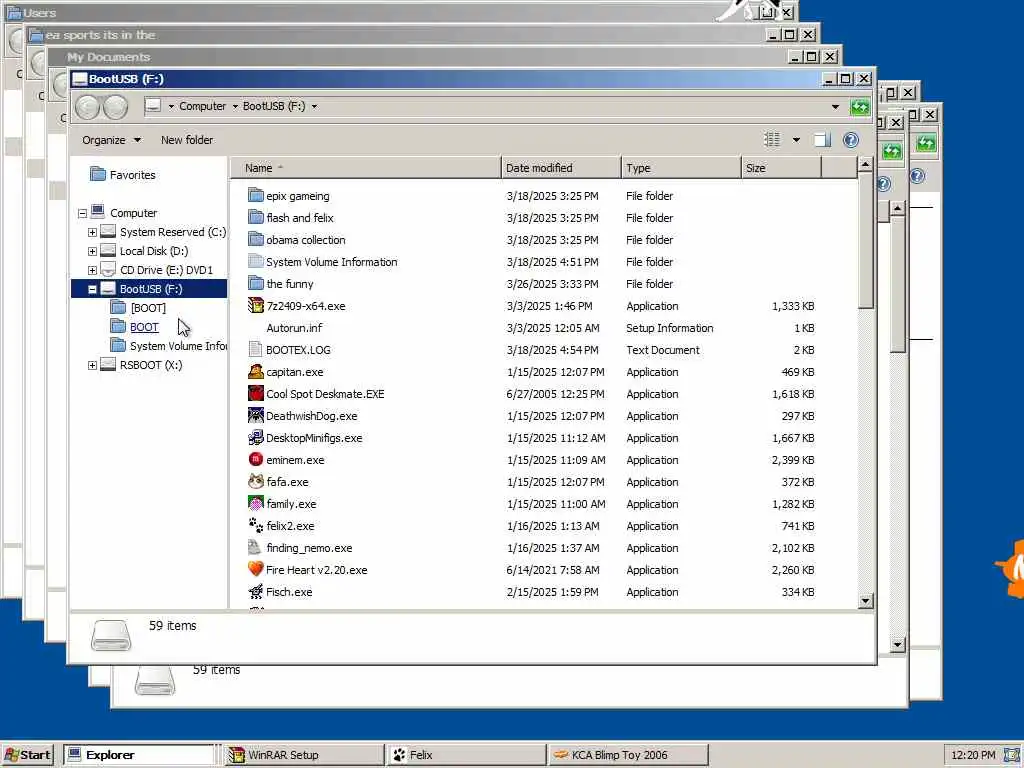Viewport: 1024px width, 768px height.
Task: Open the dropdown arrow after Computer in breadcrumb
Action: point(235,106)
